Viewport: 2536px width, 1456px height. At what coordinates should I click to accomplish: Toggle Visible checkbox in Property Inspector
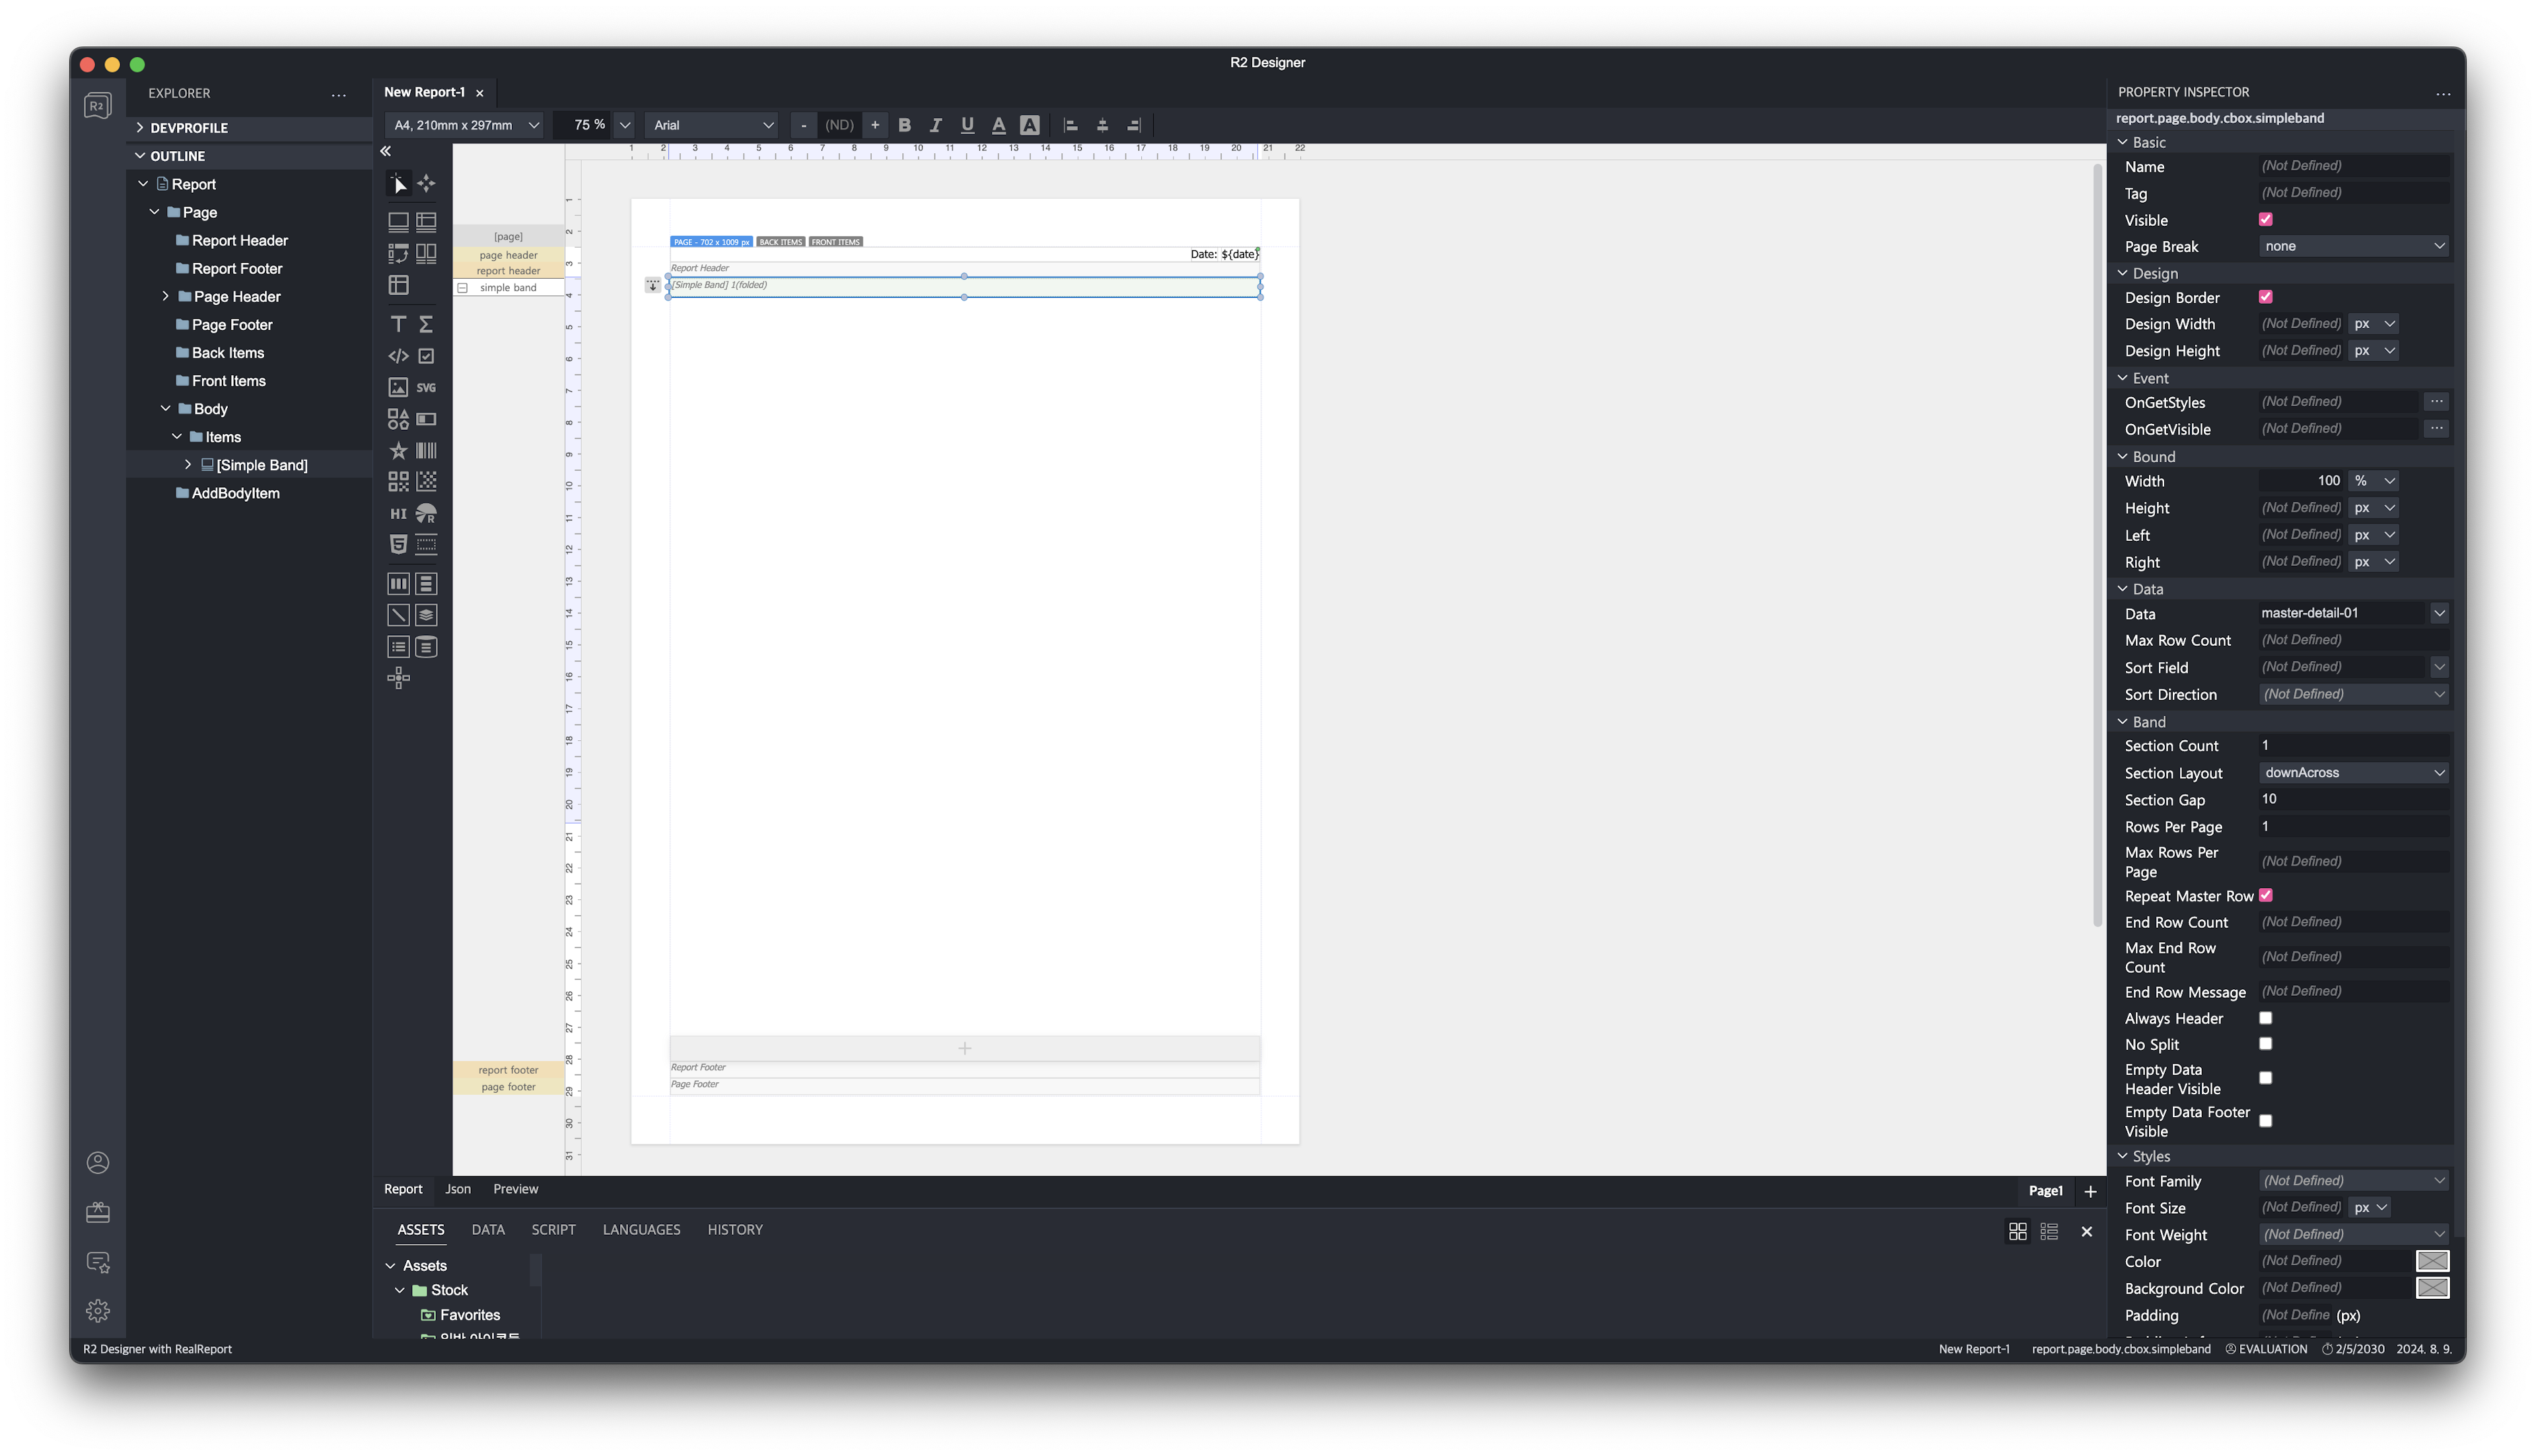(2266, 218)
